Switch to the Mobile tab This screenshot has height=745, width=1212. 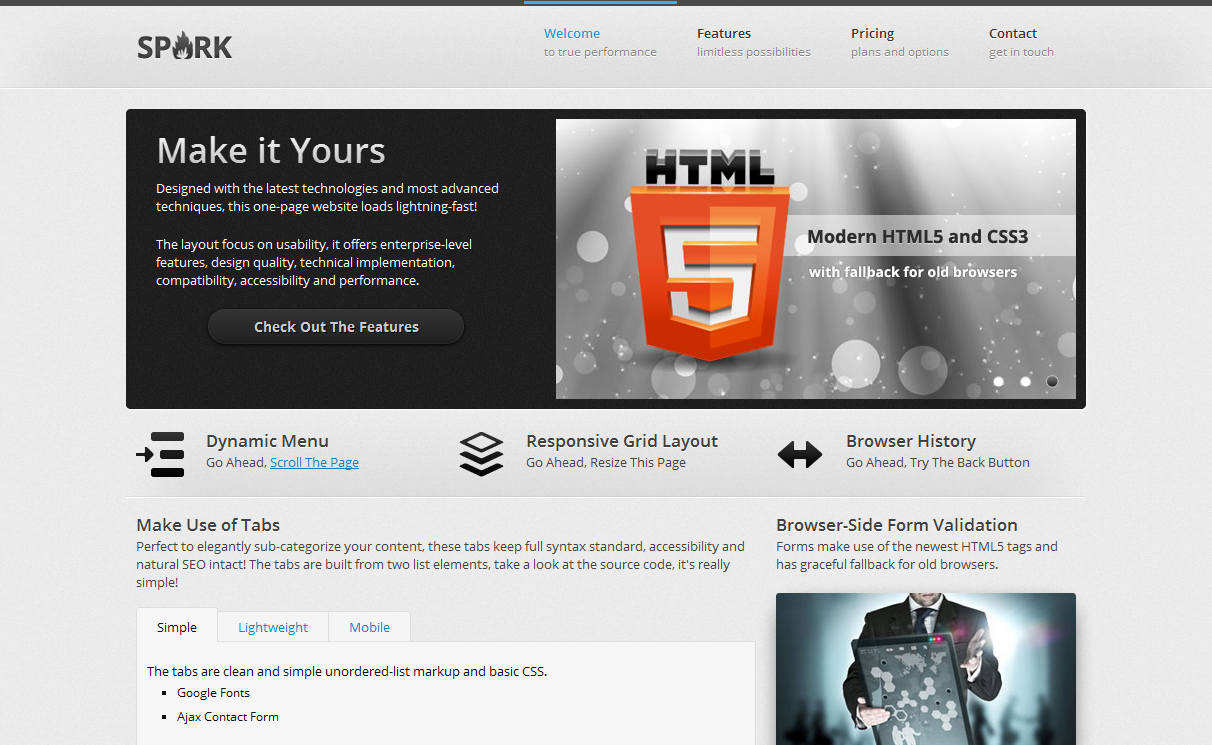click(x=369, y=627)
